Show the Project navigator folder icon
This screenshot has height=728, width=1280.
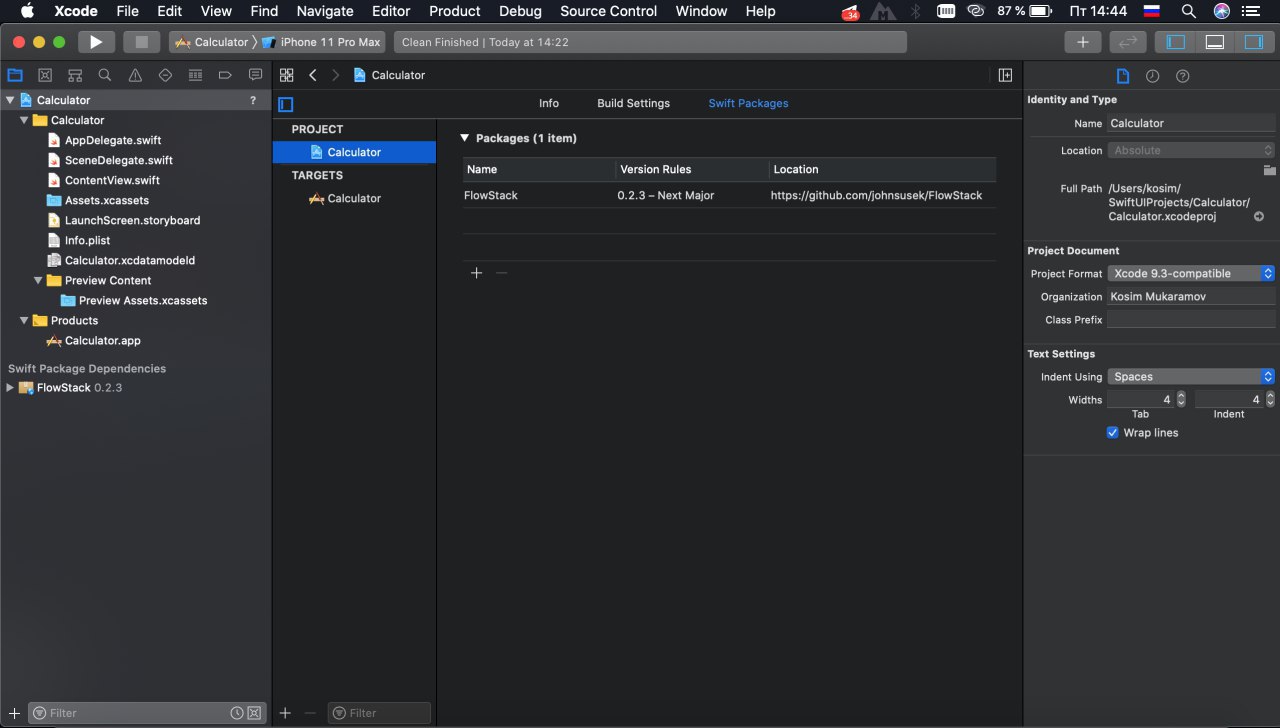pyautogui.click(x=15, y=75)
